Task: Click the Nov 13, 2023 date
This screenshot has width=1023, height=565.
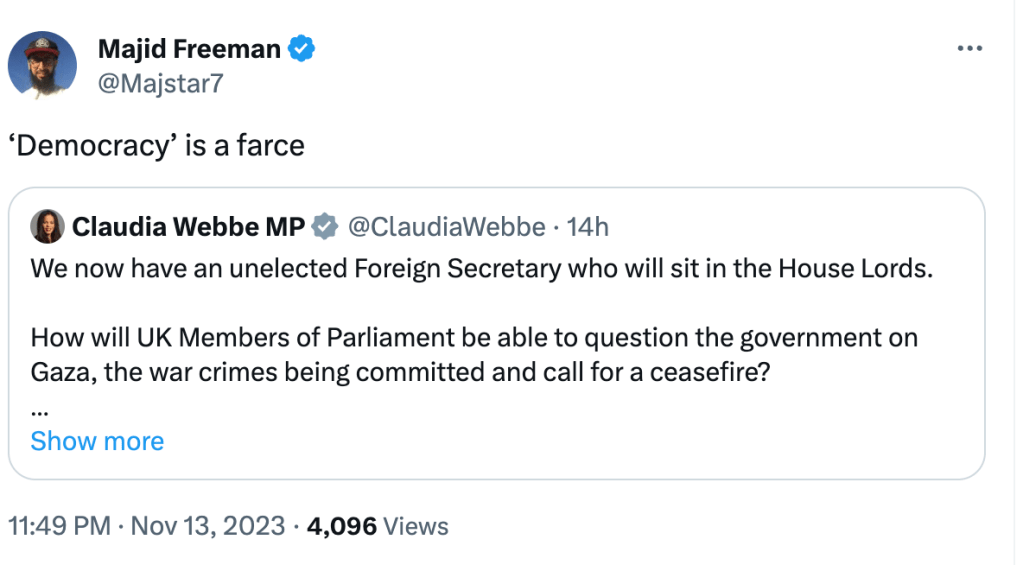Action: [x=209, y=526]
